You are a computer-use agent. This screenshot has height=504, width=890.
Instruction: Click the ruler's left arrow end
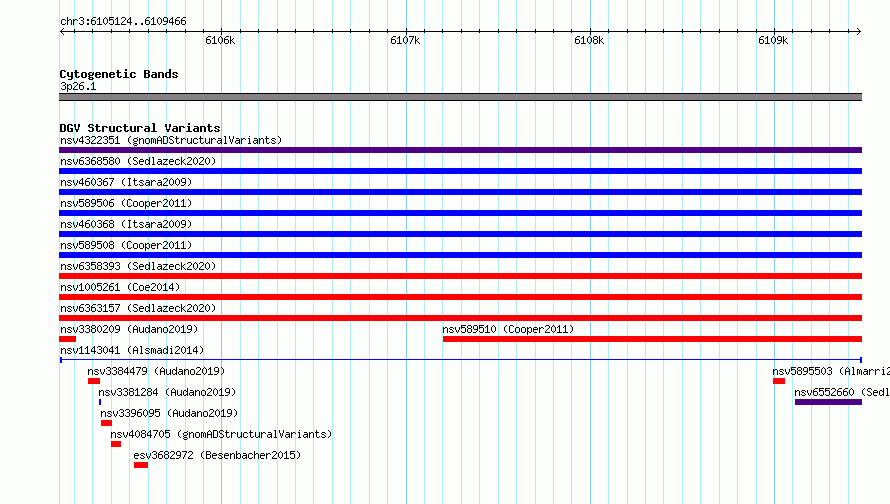[x=62, y=31]
